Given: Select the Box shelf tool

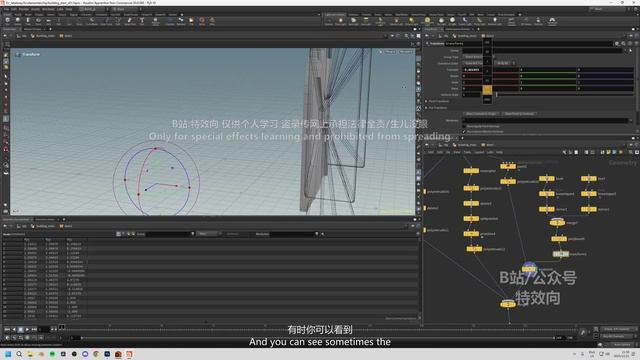Looking at the screenshot, I should coord(7,21).
